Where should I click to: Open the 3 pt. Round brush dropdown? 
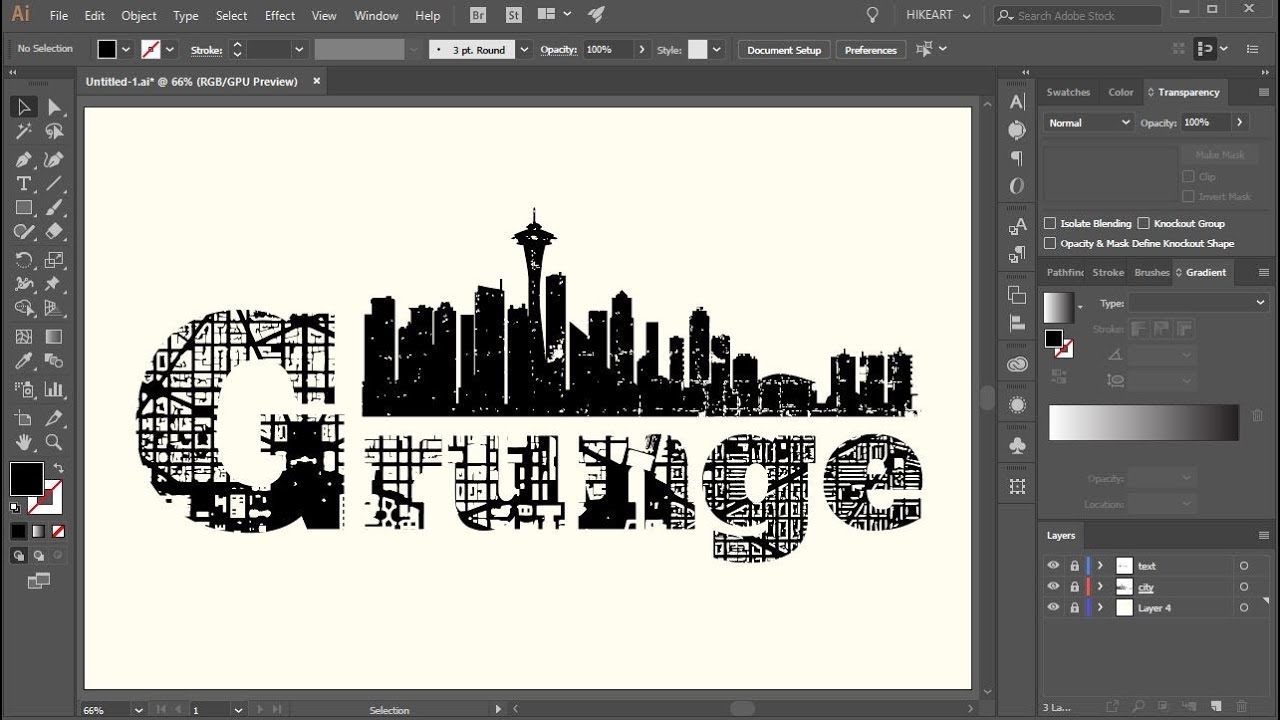tap(524, 50)
